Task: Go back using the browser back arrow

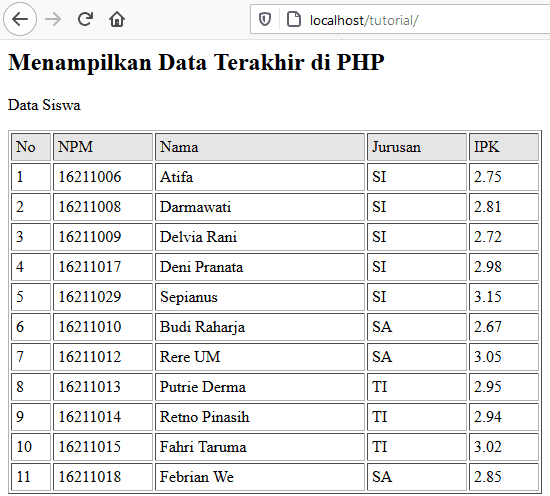Action: [20, 19]
